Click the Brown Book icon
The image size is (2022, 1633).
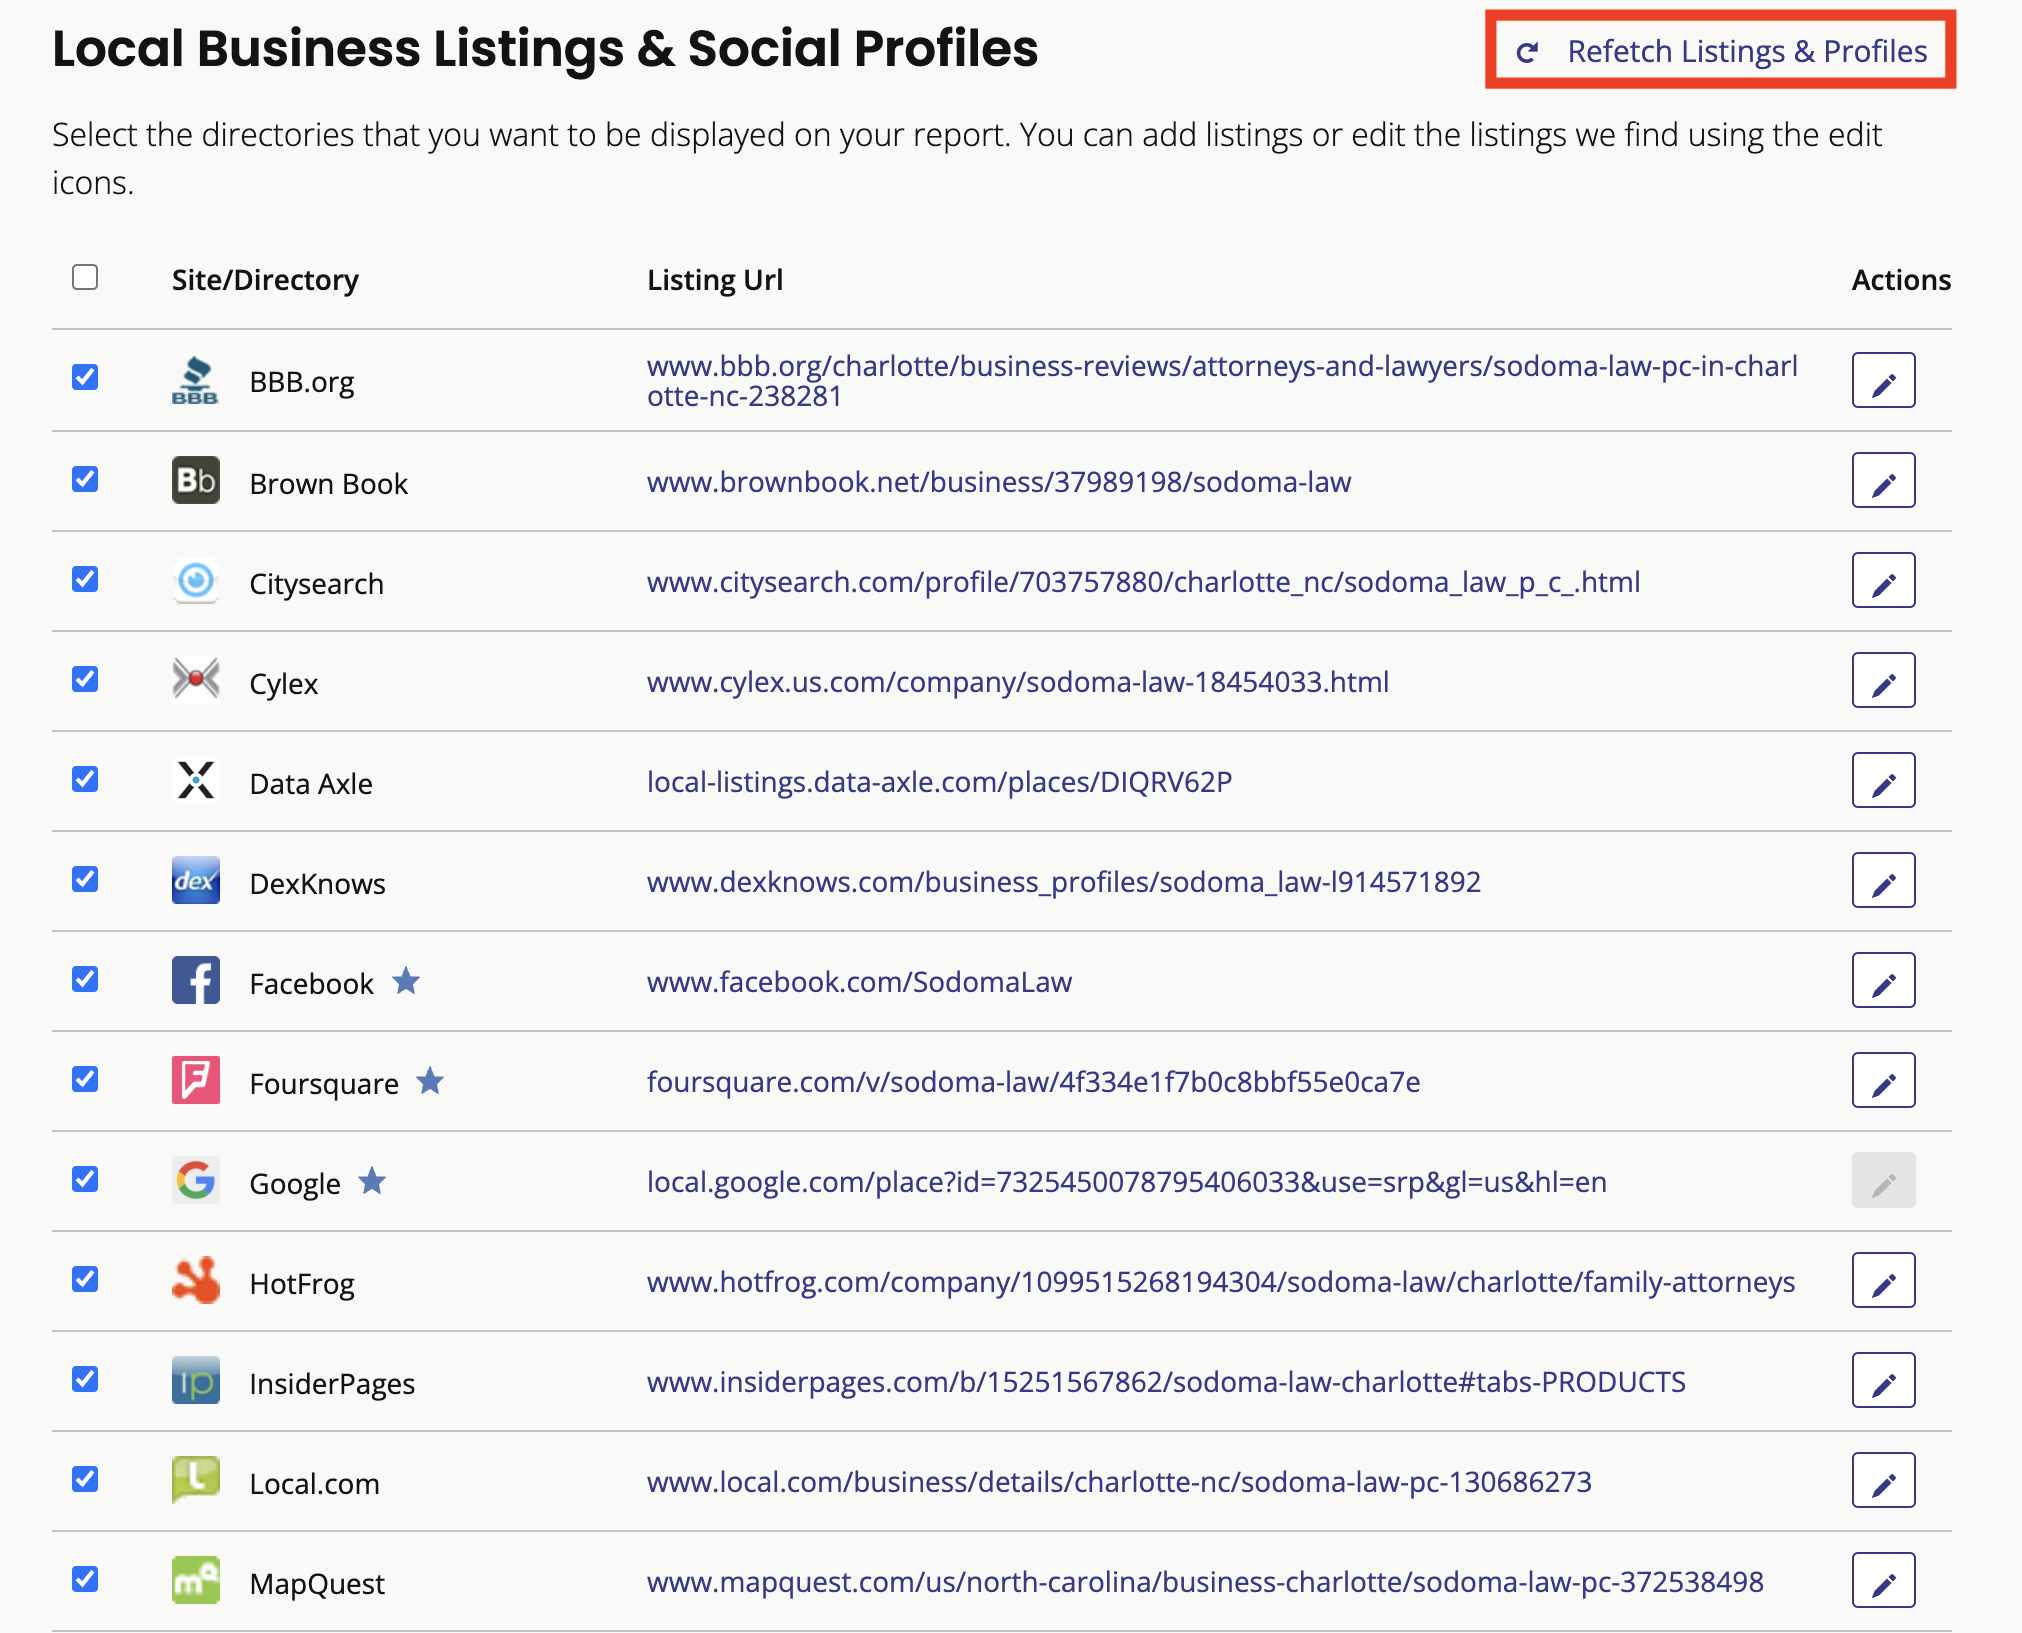(x=196, y=481)
